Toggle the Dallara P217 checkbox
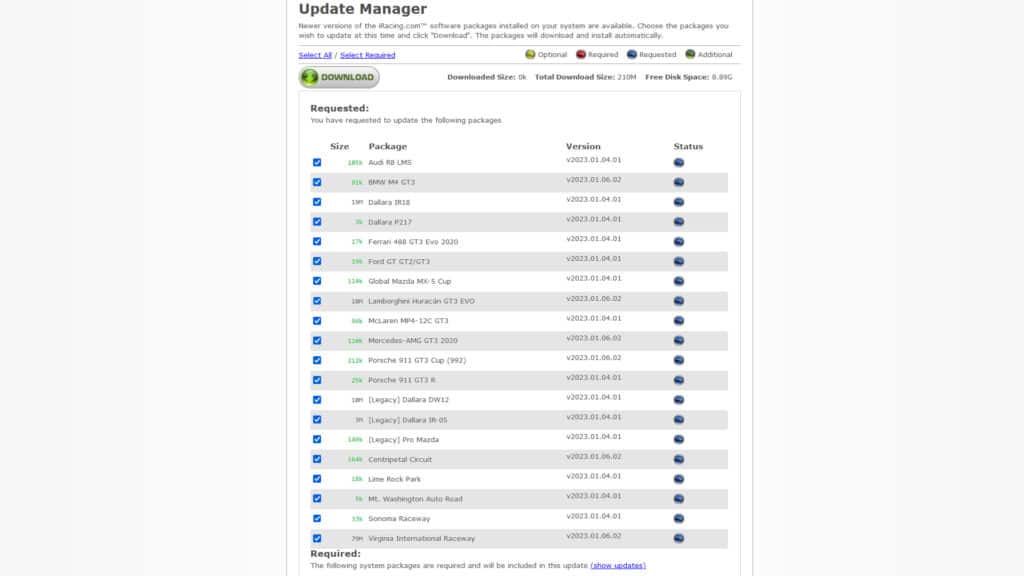 [317, 222]
